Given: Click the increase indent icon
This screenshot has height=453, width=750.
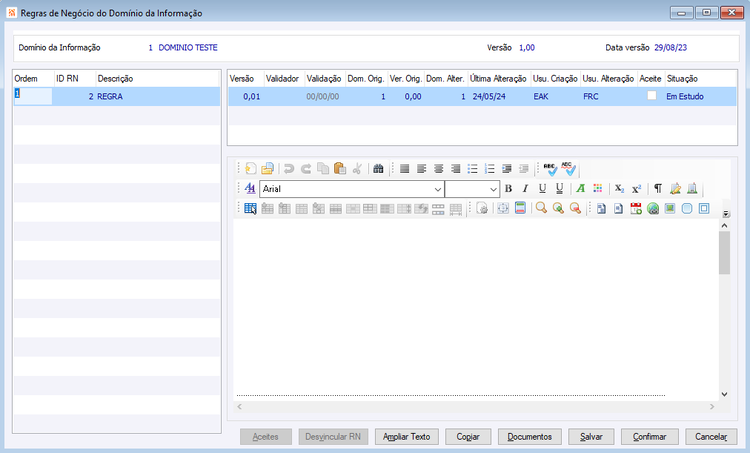Looking at the screenshot, I should [x=507, y=168].
